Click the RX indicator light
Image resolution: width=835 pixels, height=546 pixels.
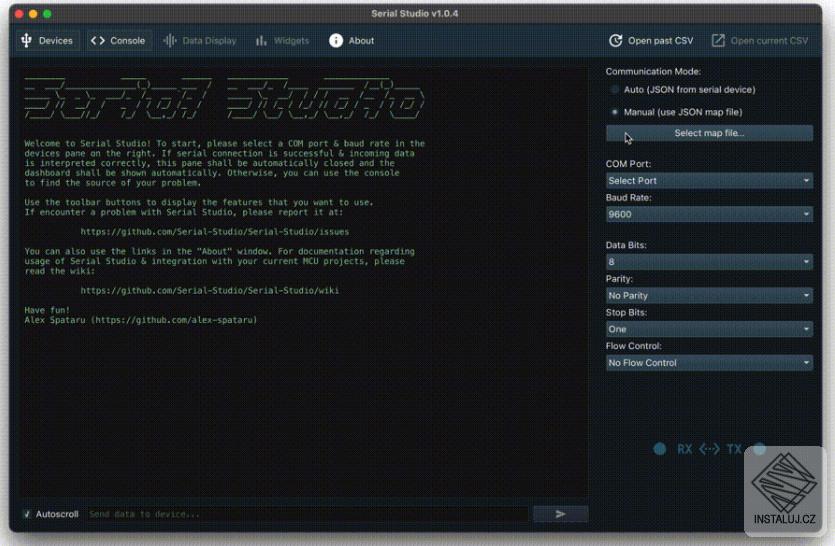click(x=659, y=449)
